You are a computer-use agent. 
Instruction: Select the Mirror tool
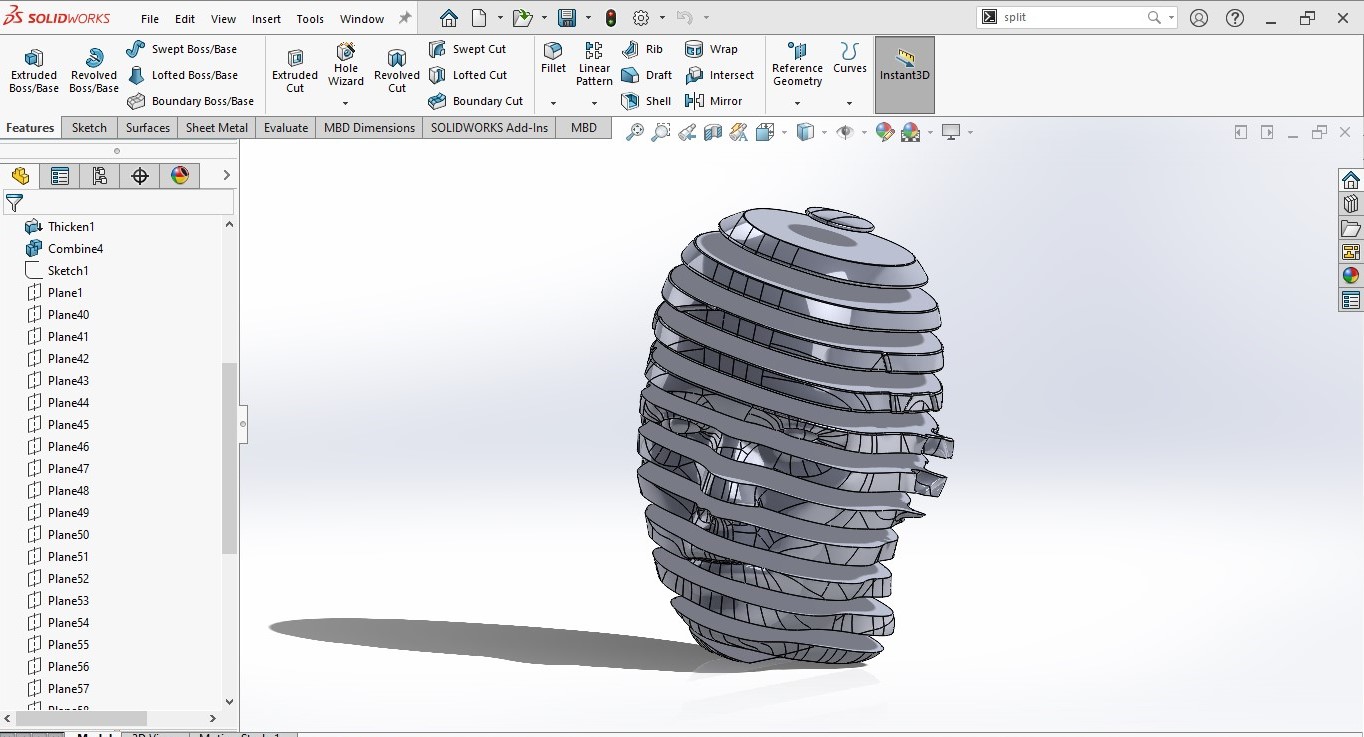click(x=714, y=101)
